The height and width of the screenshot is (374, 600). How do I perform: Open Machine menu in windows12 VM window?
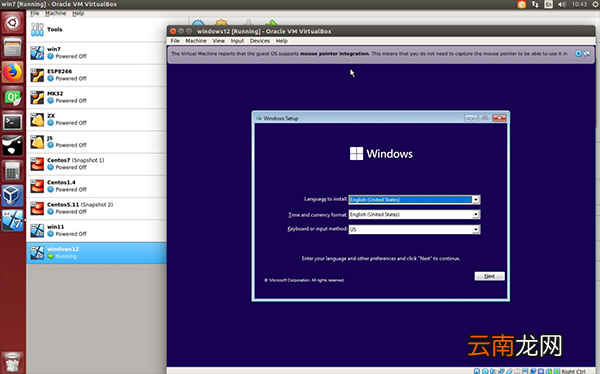[196, 41]
